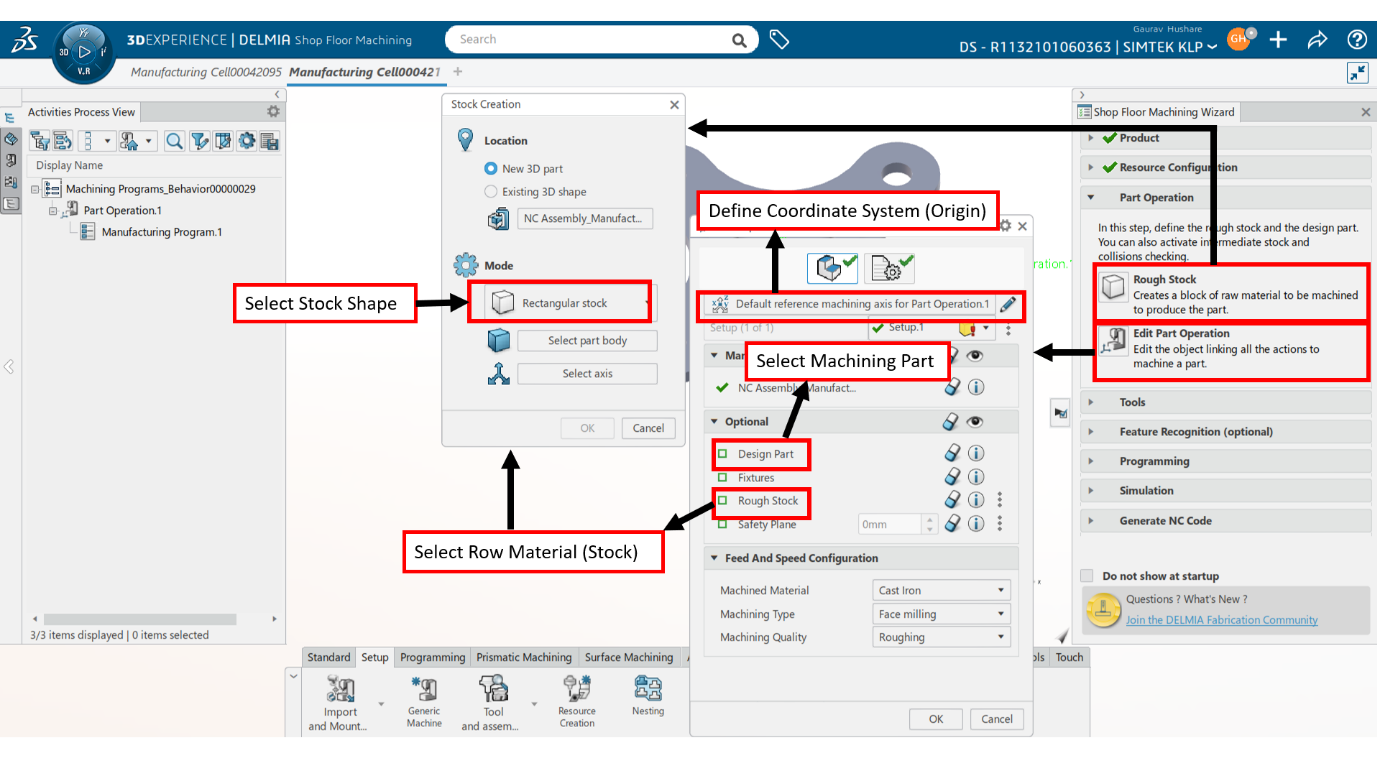The image size is (1380, 776).
Task: Click the magnifier search icon in Activities toolbar
Action: click(174, 141)
